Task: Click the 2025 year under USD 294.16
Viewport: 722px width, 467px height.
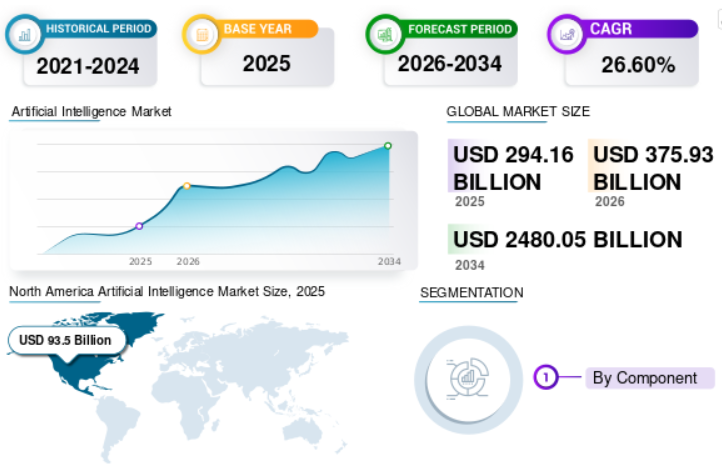Action: [x=470, y=202]
